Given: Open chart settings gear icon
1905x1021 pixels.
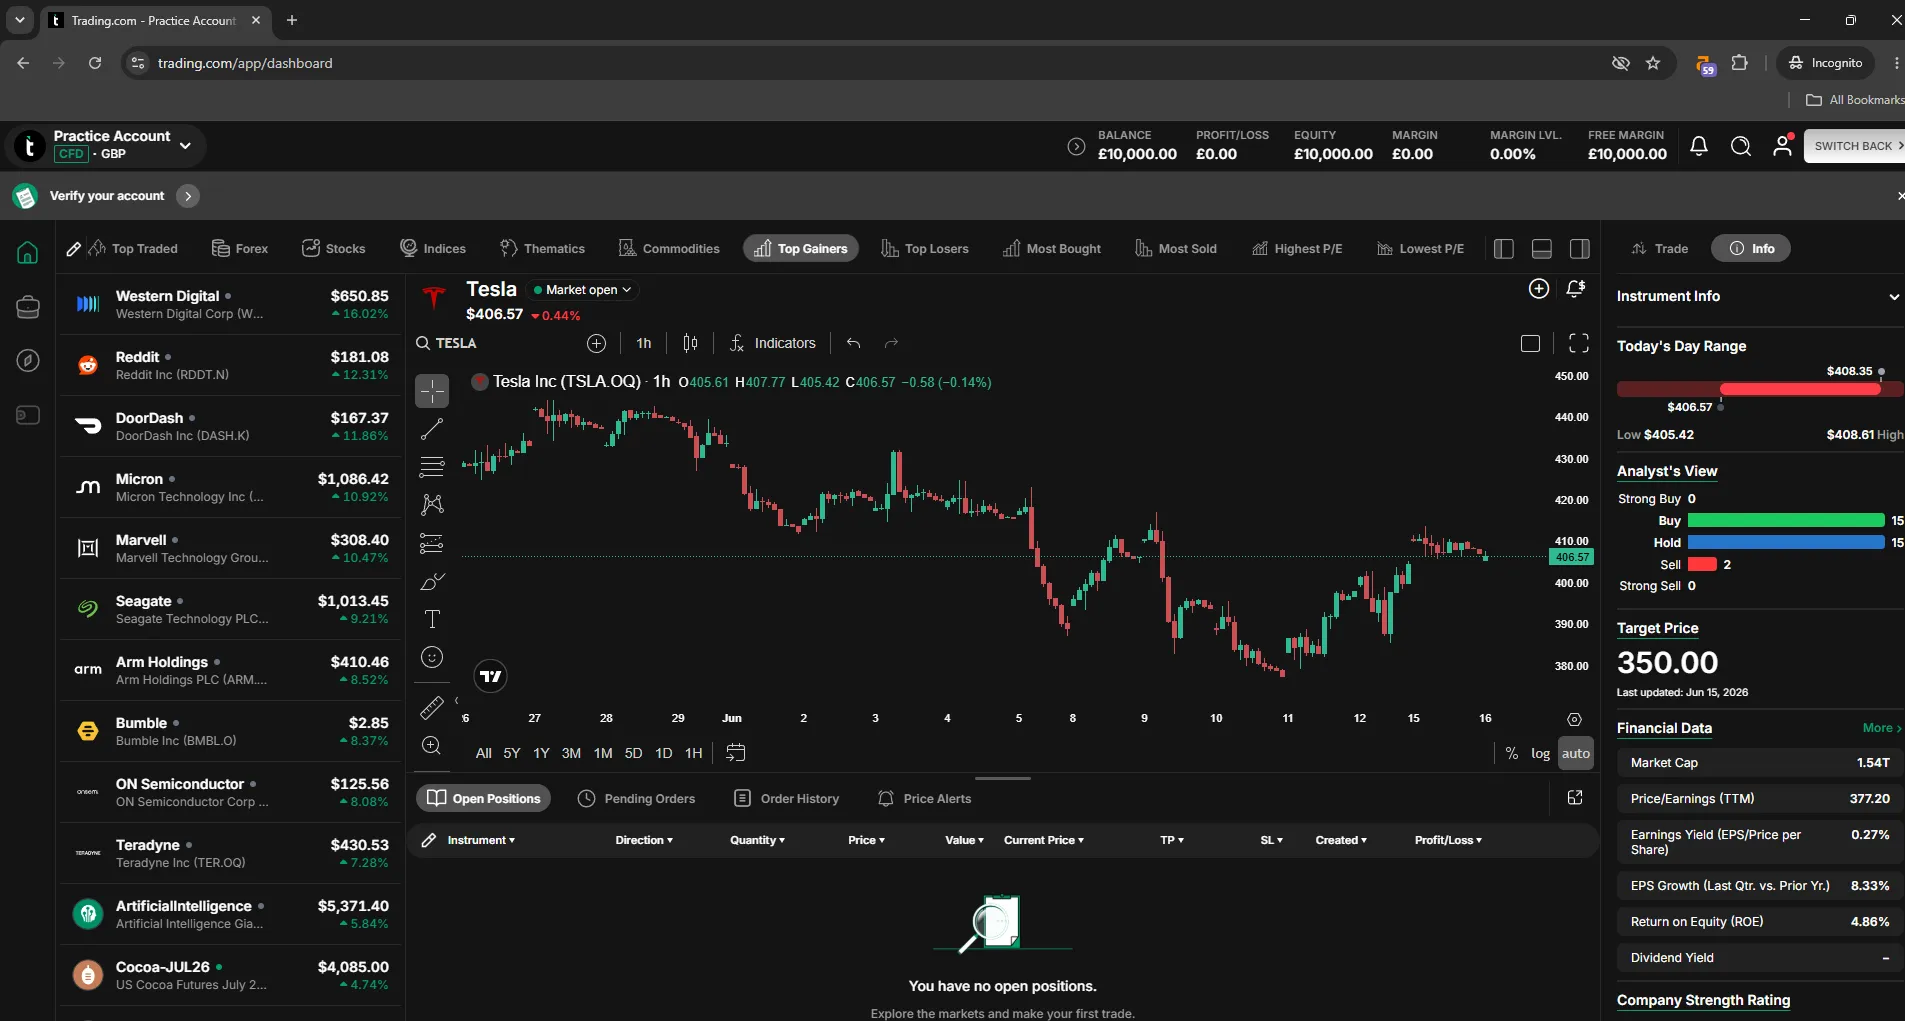Looking at the screenshot, I should (x=1574, y=719).
